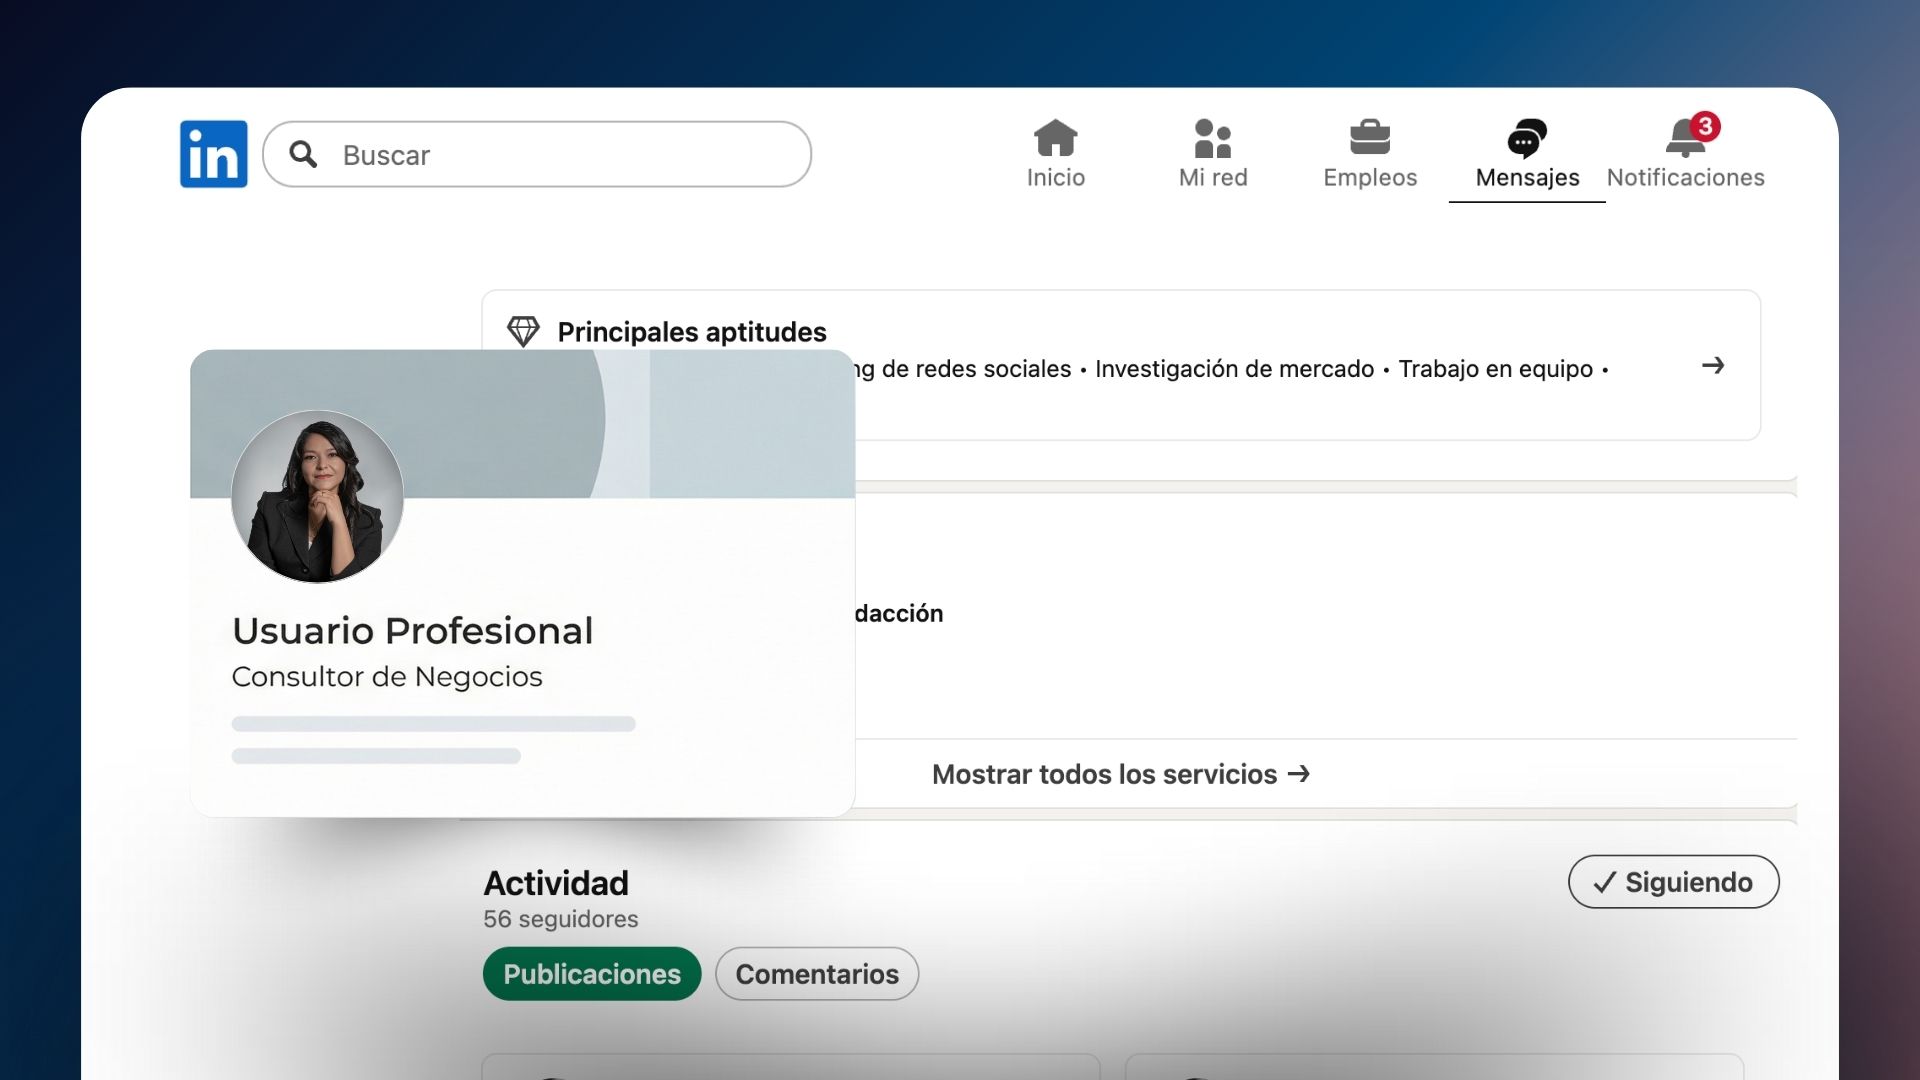The image size is (1920, 1080).
Task: Open Inicio via the house icon
Action: point(1055,138)
